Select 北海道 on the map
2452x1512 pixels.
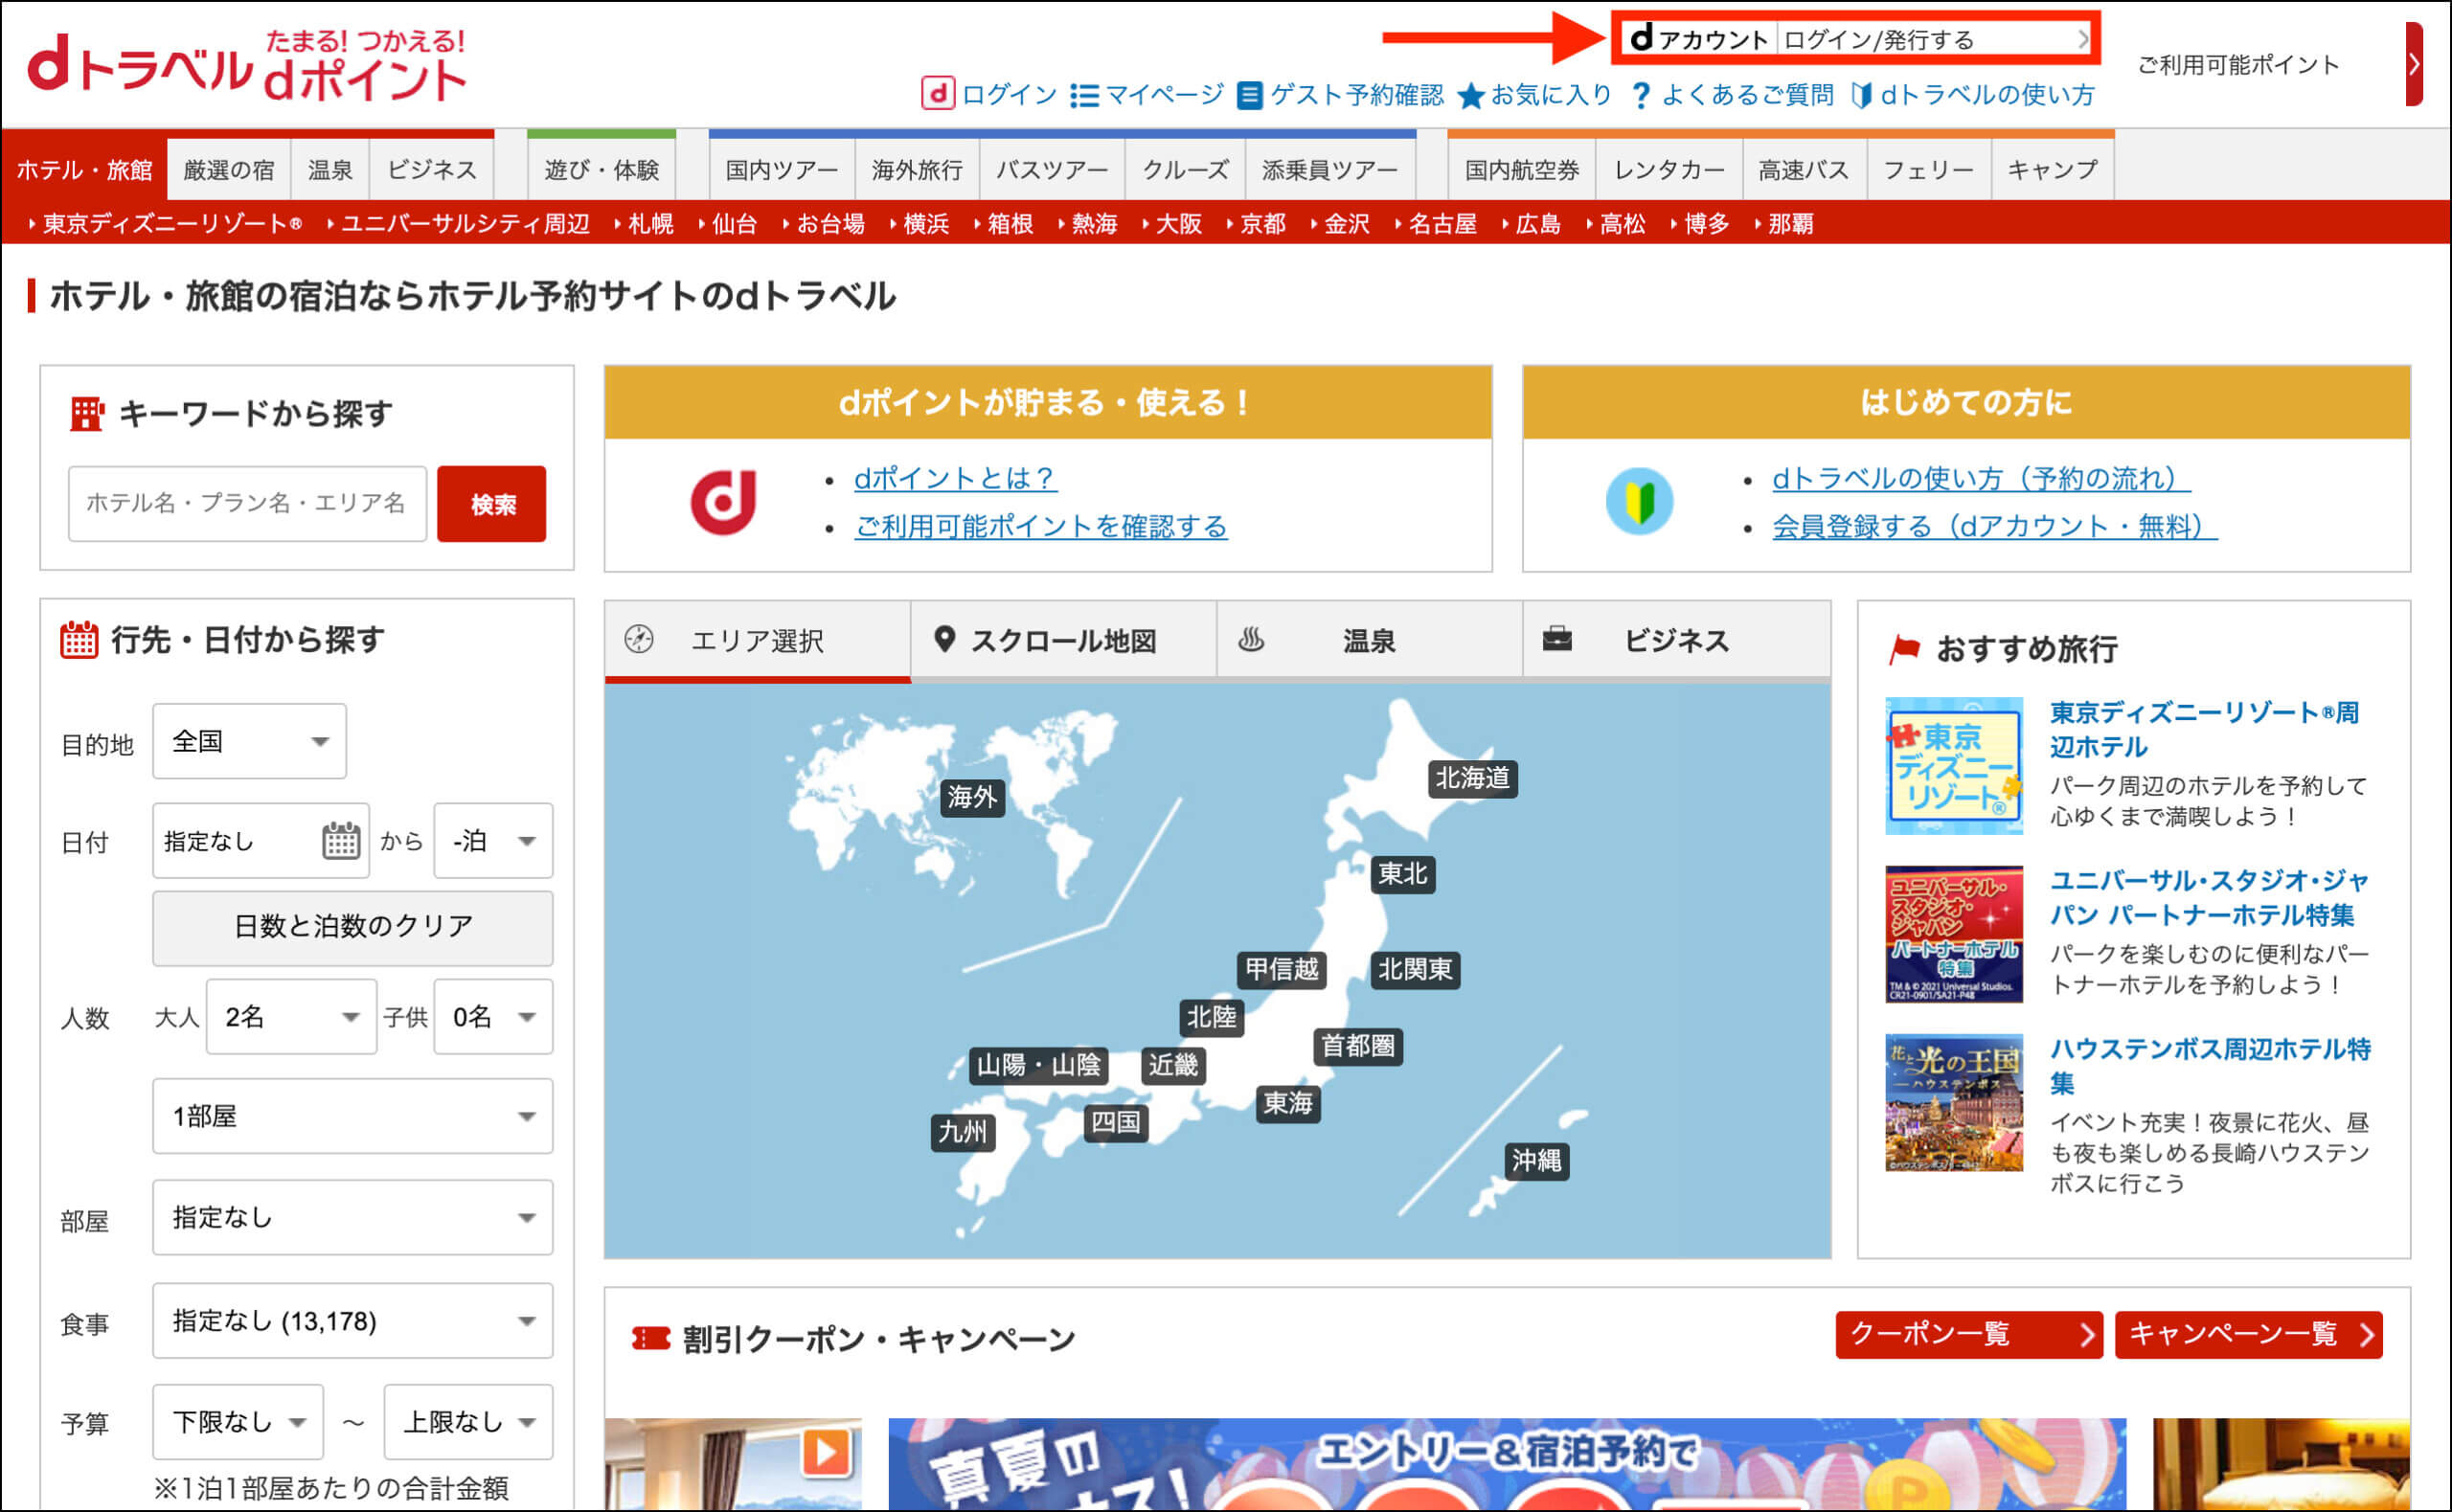(1473, 778)
